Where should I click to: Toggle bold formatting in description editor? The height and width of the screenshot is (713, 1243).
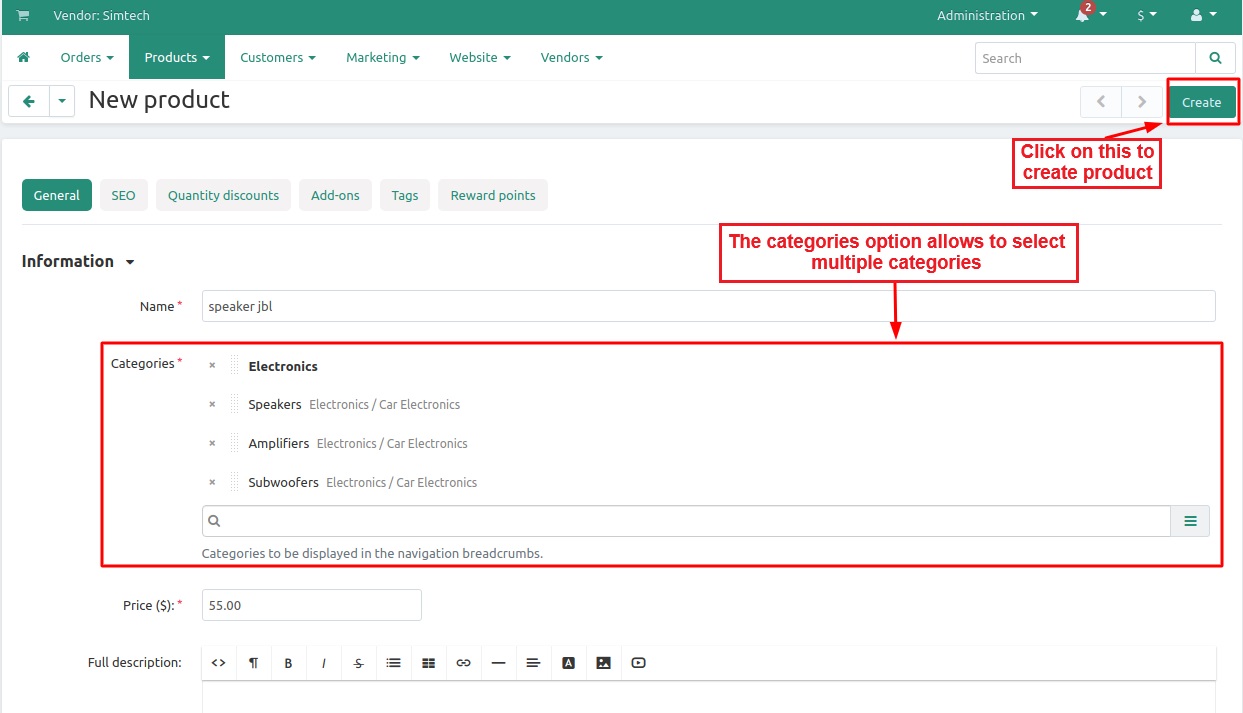tap(288, 663)
